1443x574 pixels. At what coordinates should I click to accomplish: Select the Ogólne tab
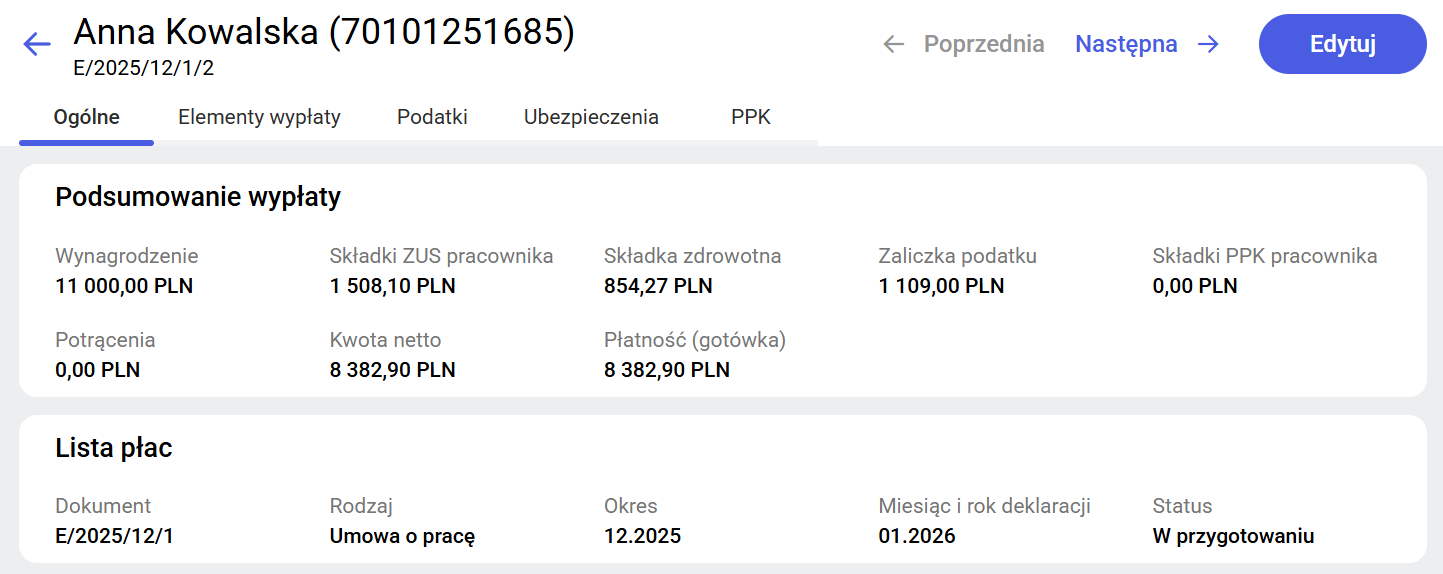coord(86,117)
